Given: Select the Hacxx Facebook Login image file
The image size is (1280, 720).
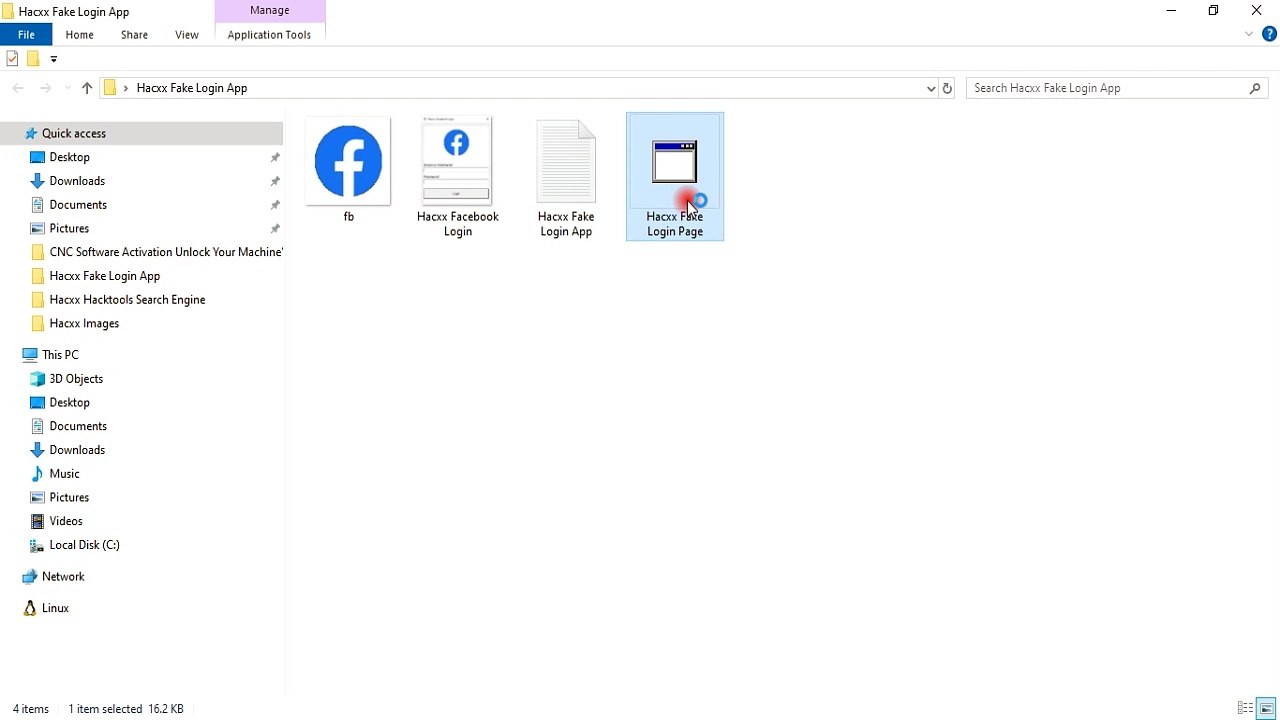Looking at the screenshot, I should point(457,177).
